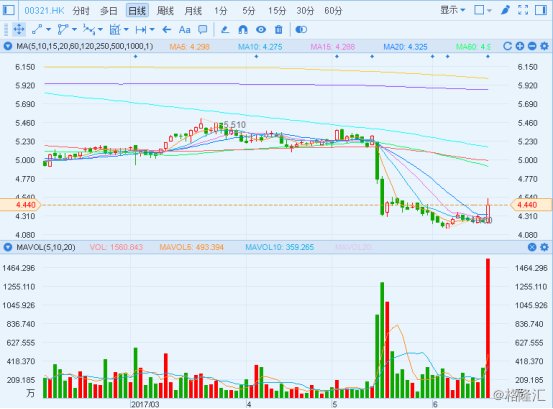The height and width of the screenshot is (409, 553).
Task: Switch to the 周线 weekly tab
Action: coord(165,11)
